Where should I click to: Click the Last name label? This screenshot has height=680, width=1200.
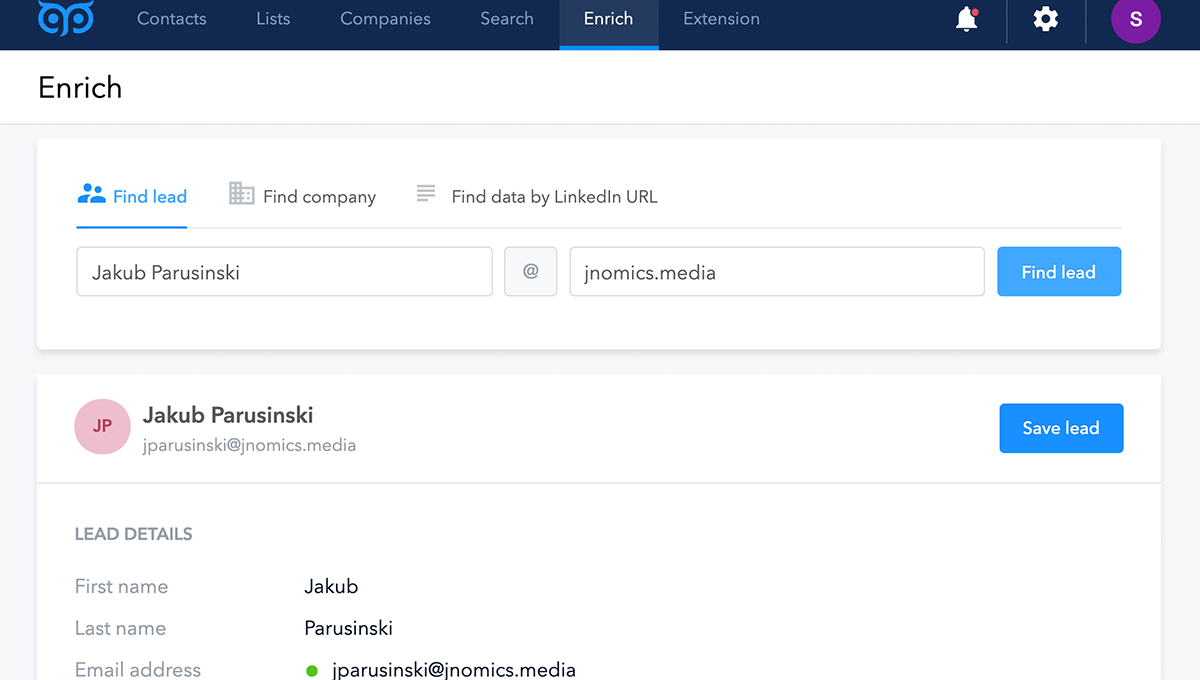tap(120, 629)
